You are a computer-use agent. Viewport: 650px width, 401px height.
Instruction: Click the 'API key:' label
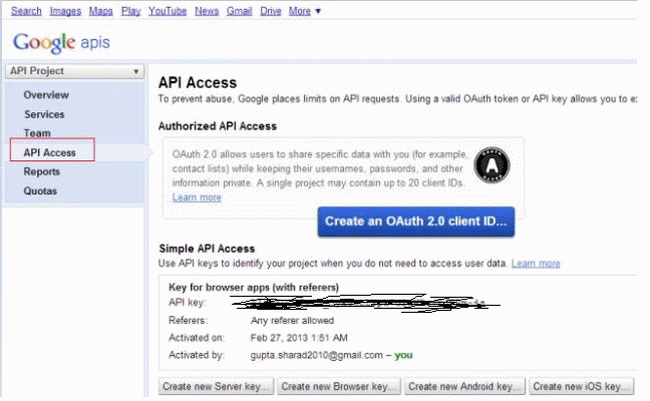(x=187, y=302)
